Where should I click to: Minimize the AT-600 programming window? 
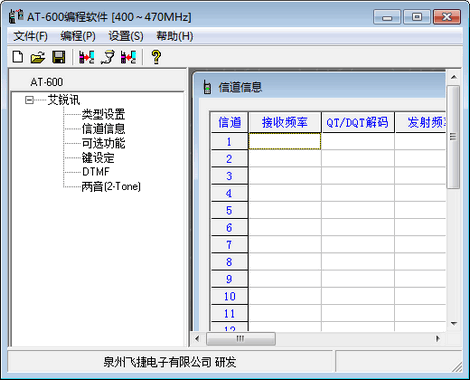[x=387, y=17]
